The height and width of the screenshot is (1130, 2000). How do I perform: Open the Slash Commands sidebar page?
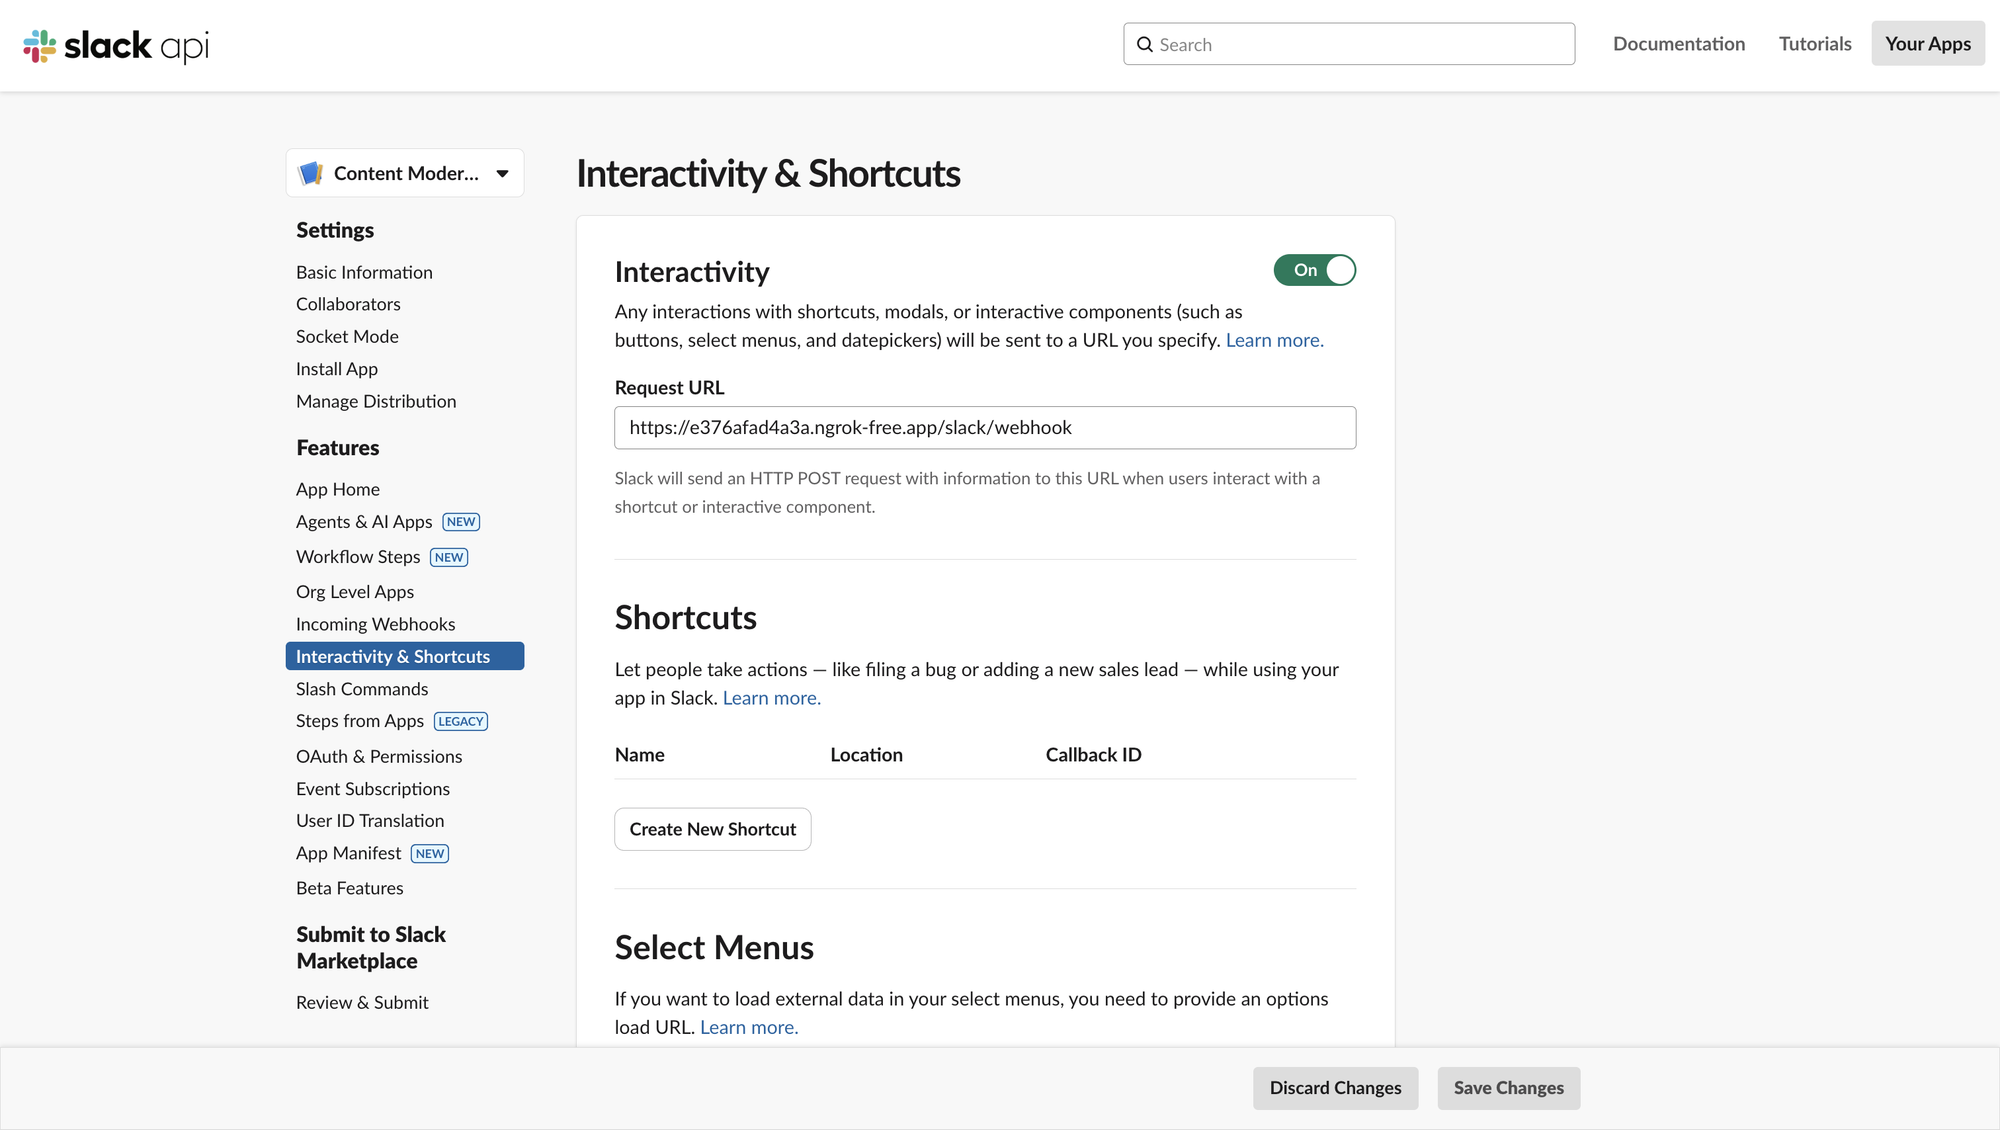pyautogui.click(x=362, y=689)
